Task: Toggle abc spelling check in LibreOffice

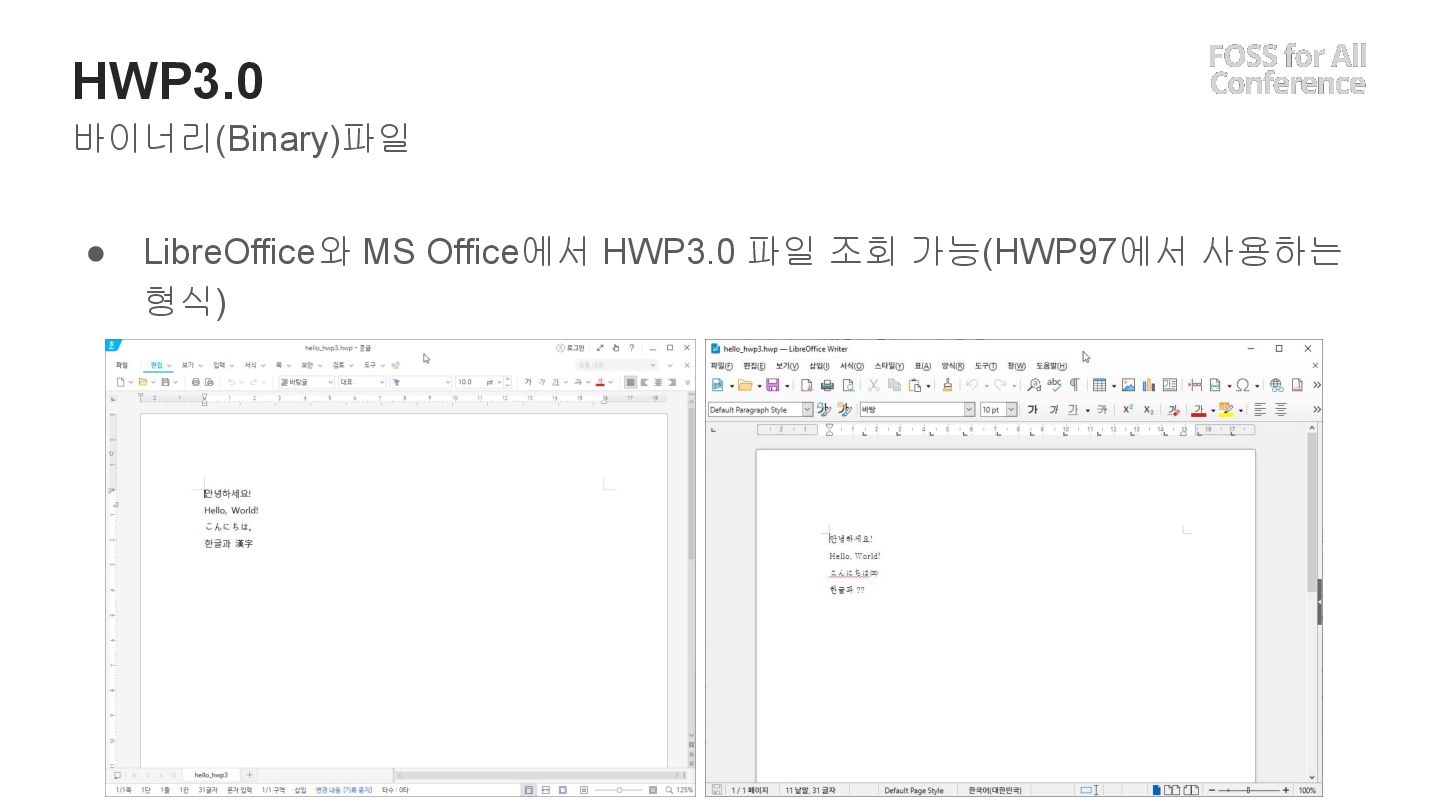Action: click(1054, 384)
